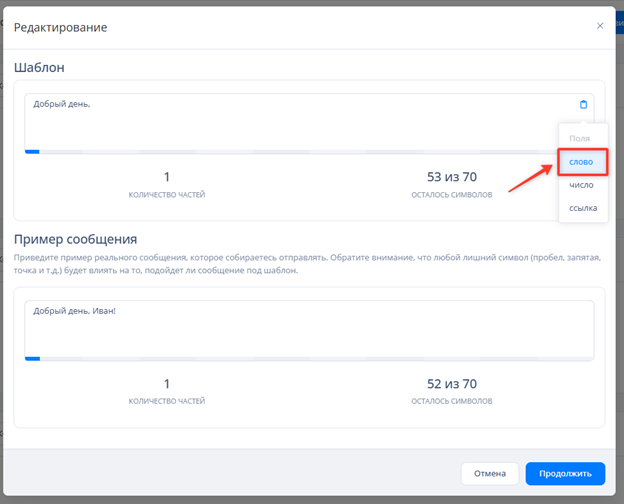
Task: Select 'слово' from the fields menu
Action: [x=581, y=162]
